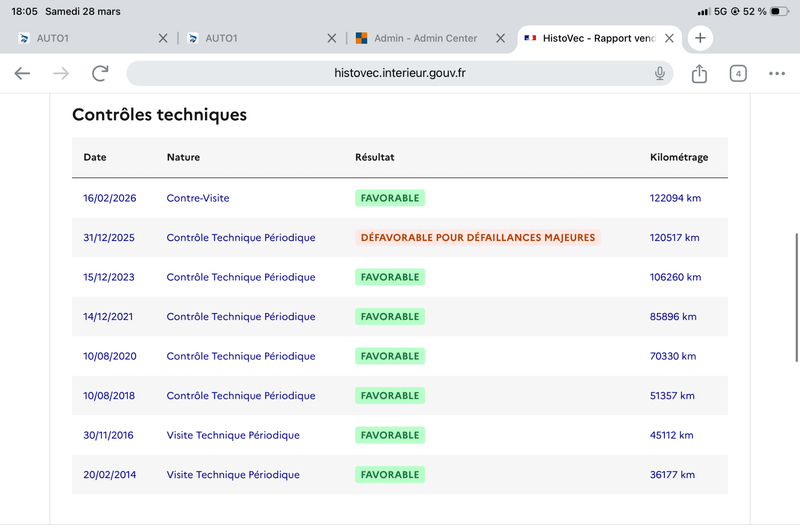Click the Kilométrage column header
This screenshot has height=525, width=800.
tap(678, 158)
